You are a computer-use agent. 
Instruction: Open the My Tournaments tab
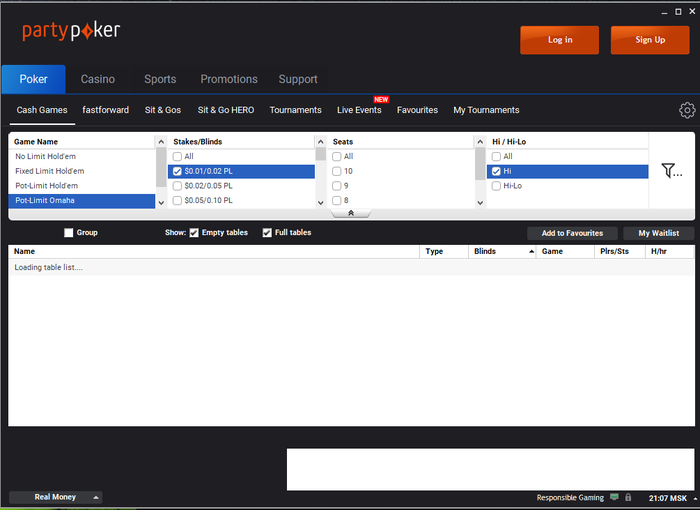coord(486,110)
